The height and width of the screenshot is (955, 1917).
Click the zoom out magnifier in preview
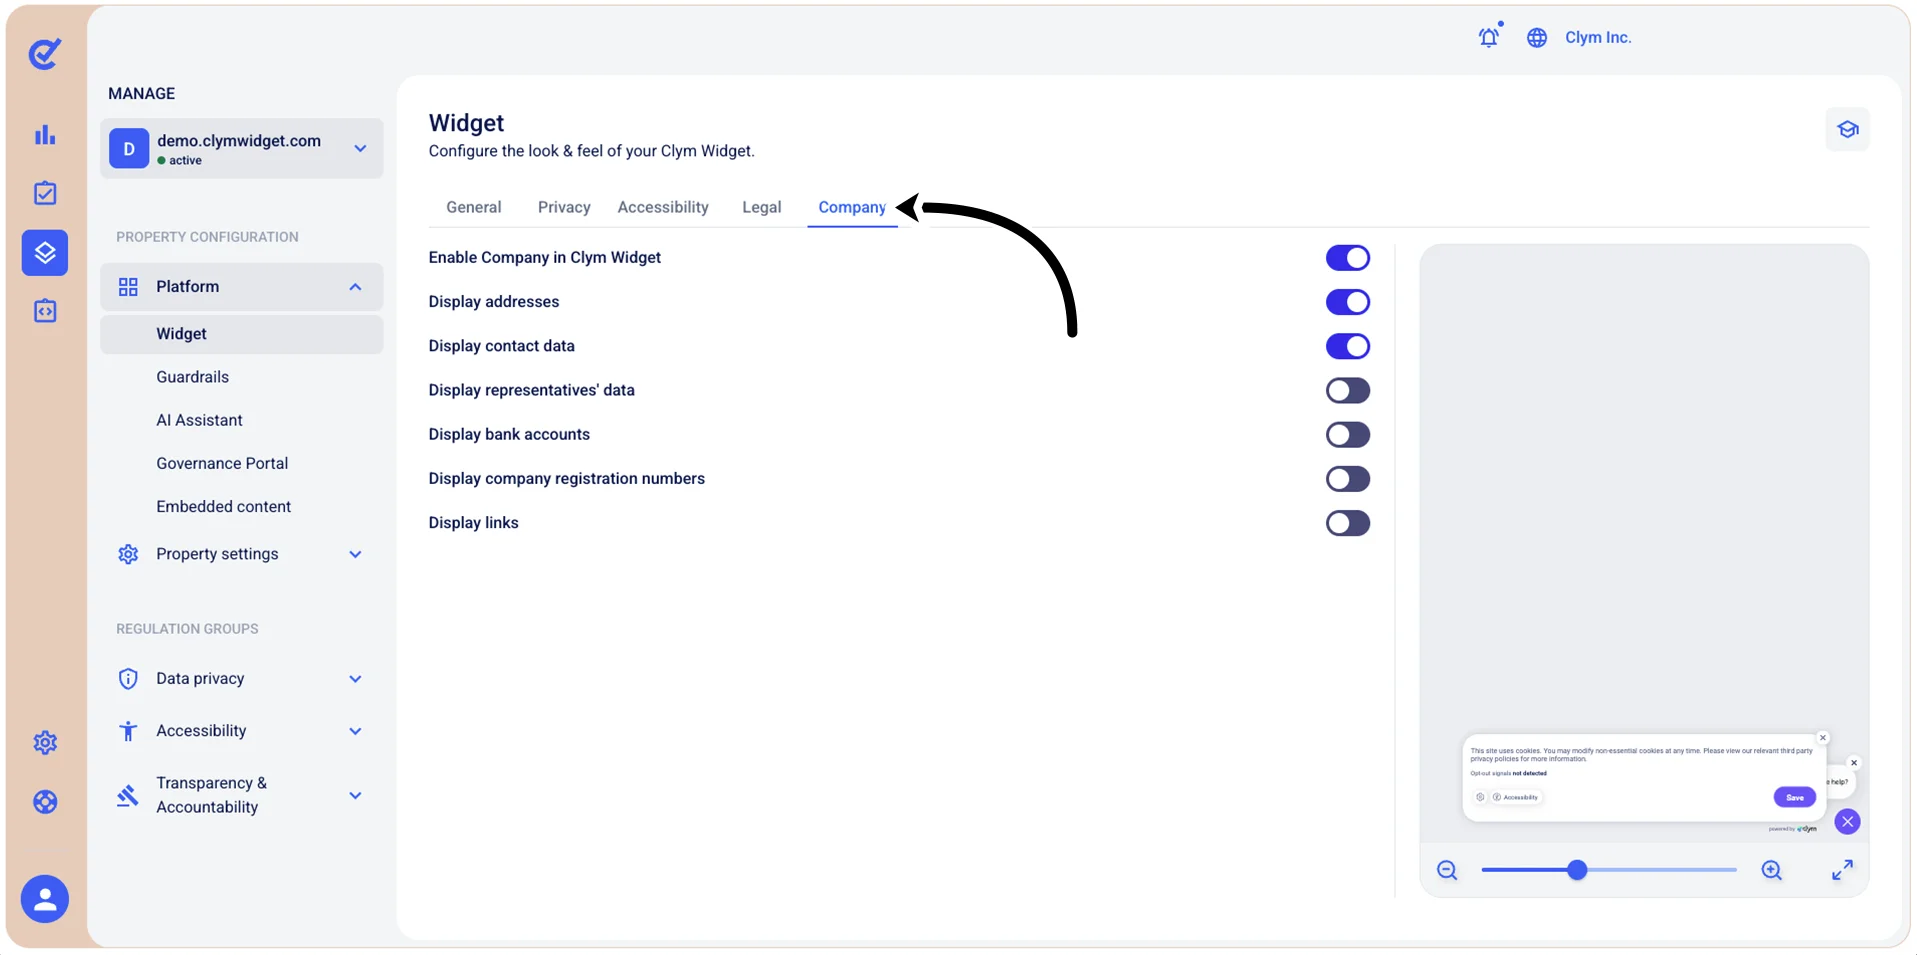(x=1447, y=870)
